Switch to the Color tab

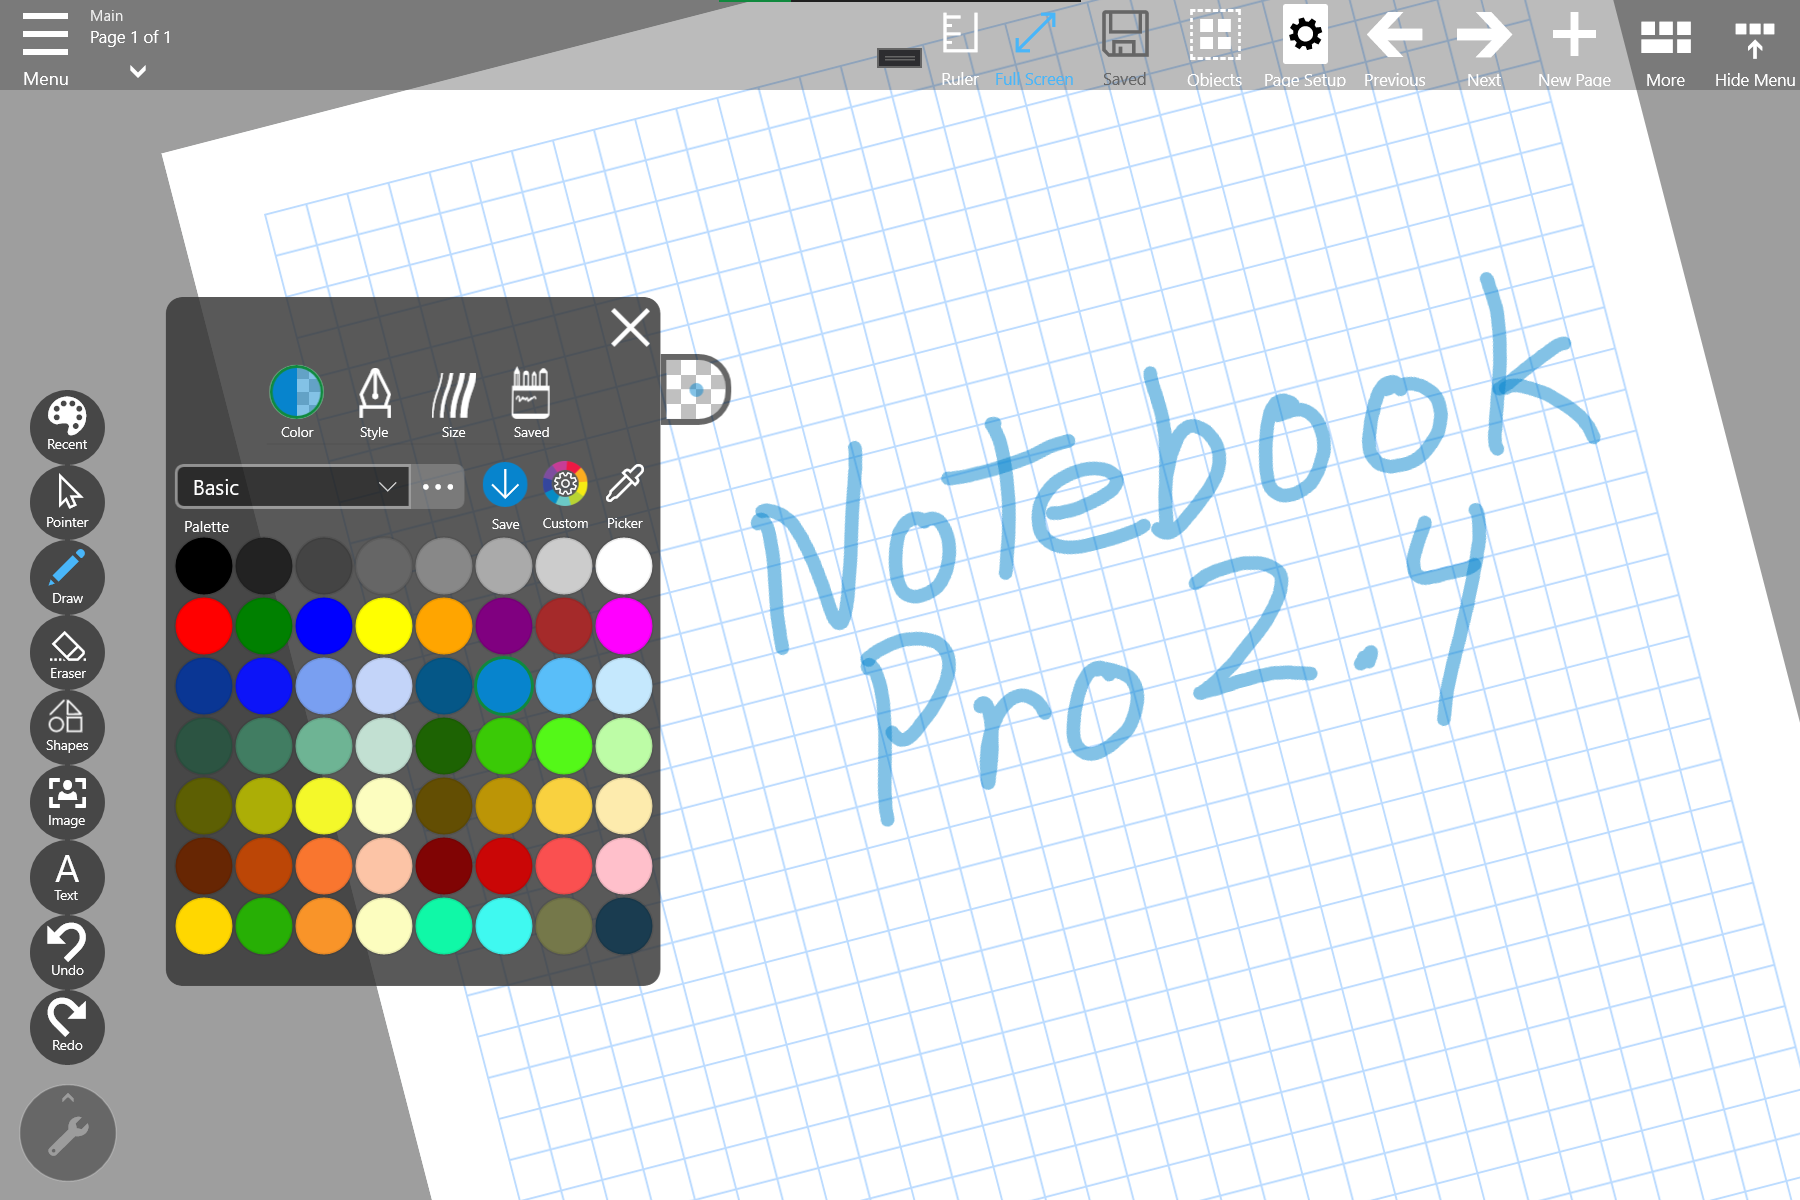tap(297, 402)
